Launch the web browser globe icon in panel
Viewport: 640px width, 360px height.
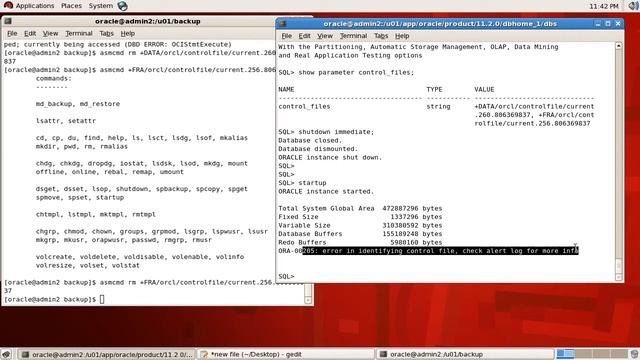122,6
